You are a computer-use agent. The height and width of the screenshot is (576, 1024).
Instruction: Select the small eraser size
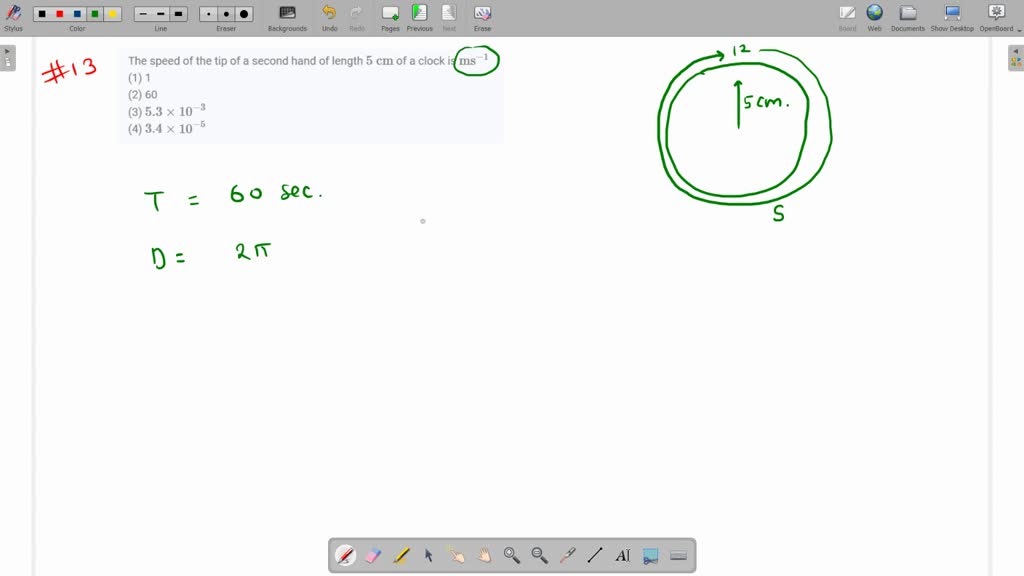[x=208, y=14]
